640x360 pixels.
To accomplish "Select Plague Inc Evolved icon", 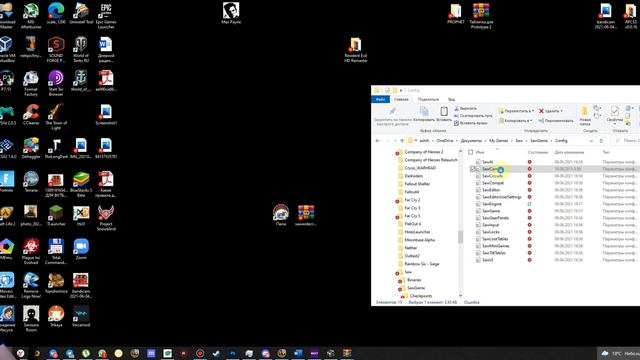I will point(31,251).
